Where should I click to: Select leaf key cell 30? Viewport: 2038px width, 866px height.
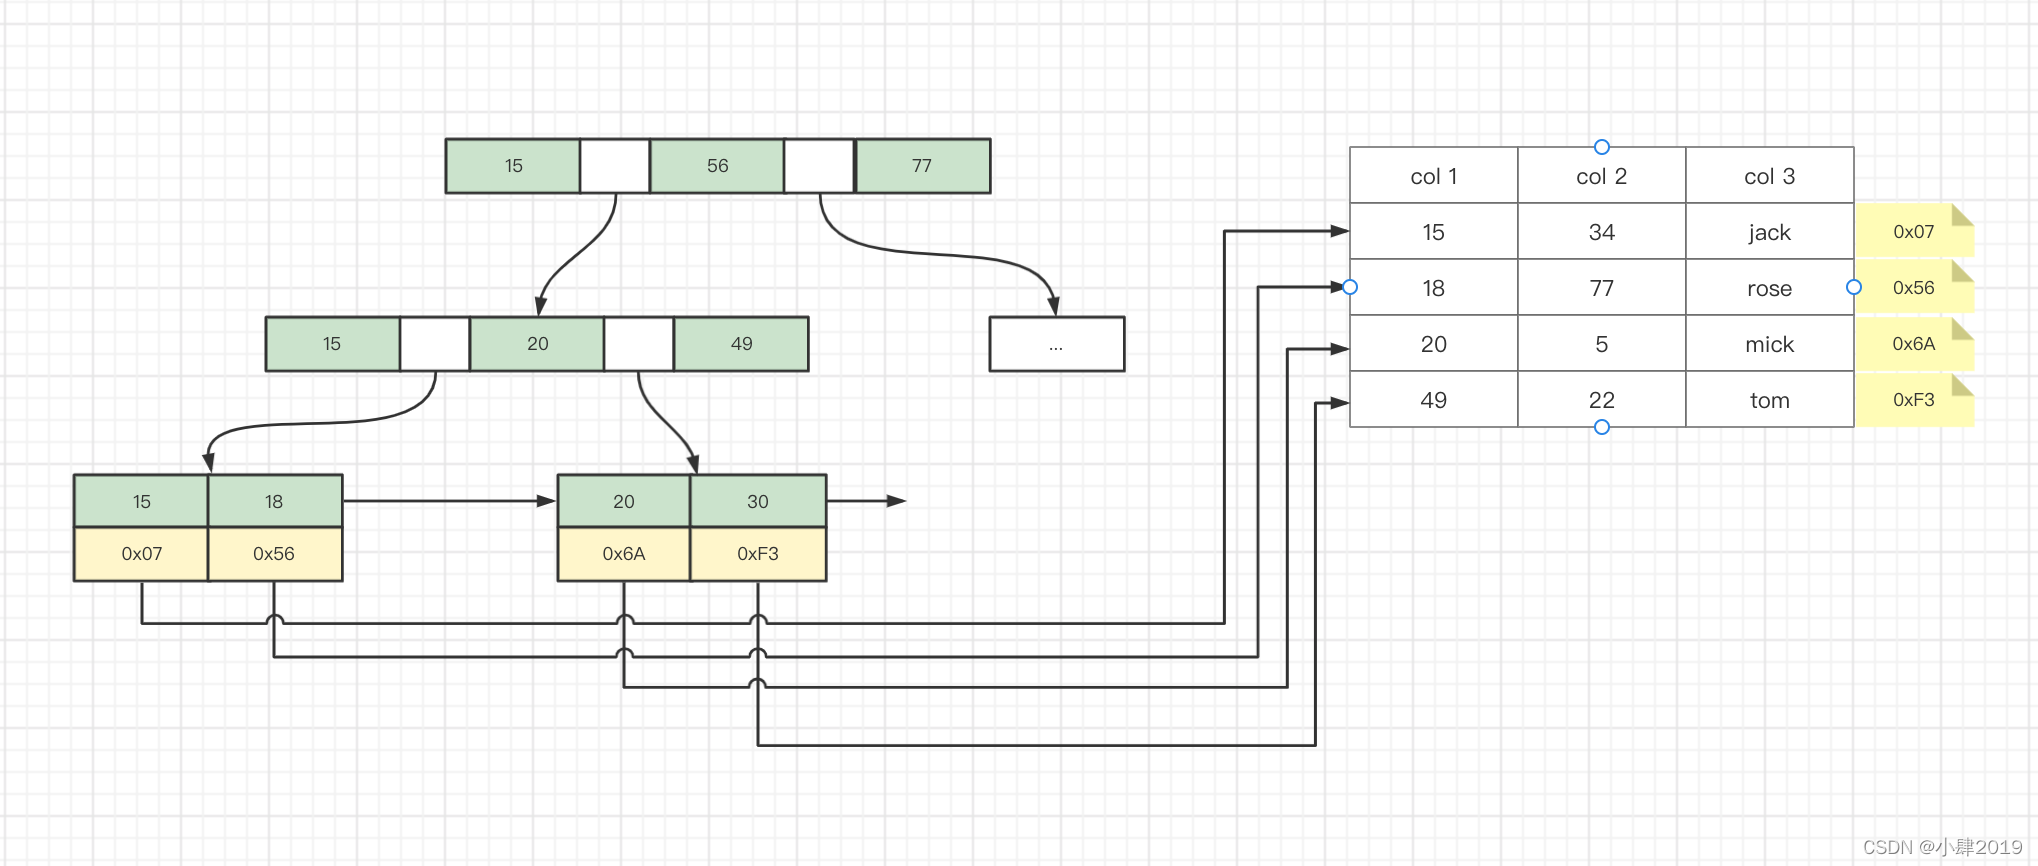pos(758,501)
